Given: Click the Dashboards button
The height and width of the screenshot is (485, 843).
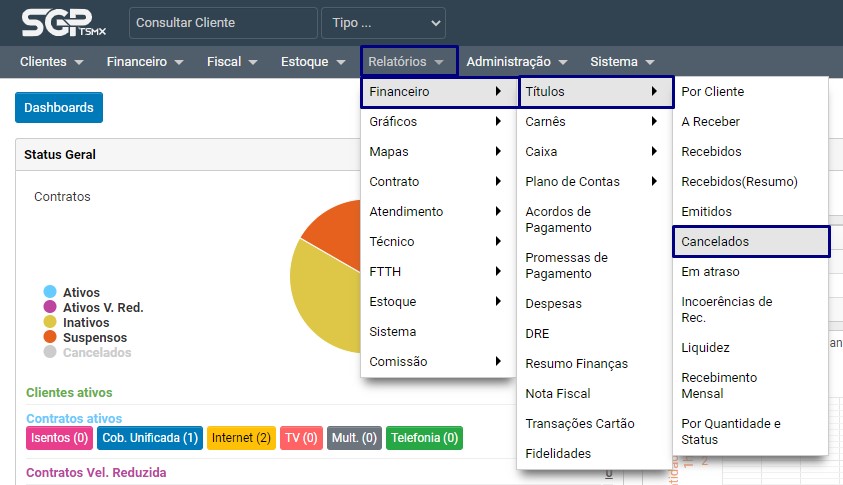Looking at the screenshot, I should [59, 107].
